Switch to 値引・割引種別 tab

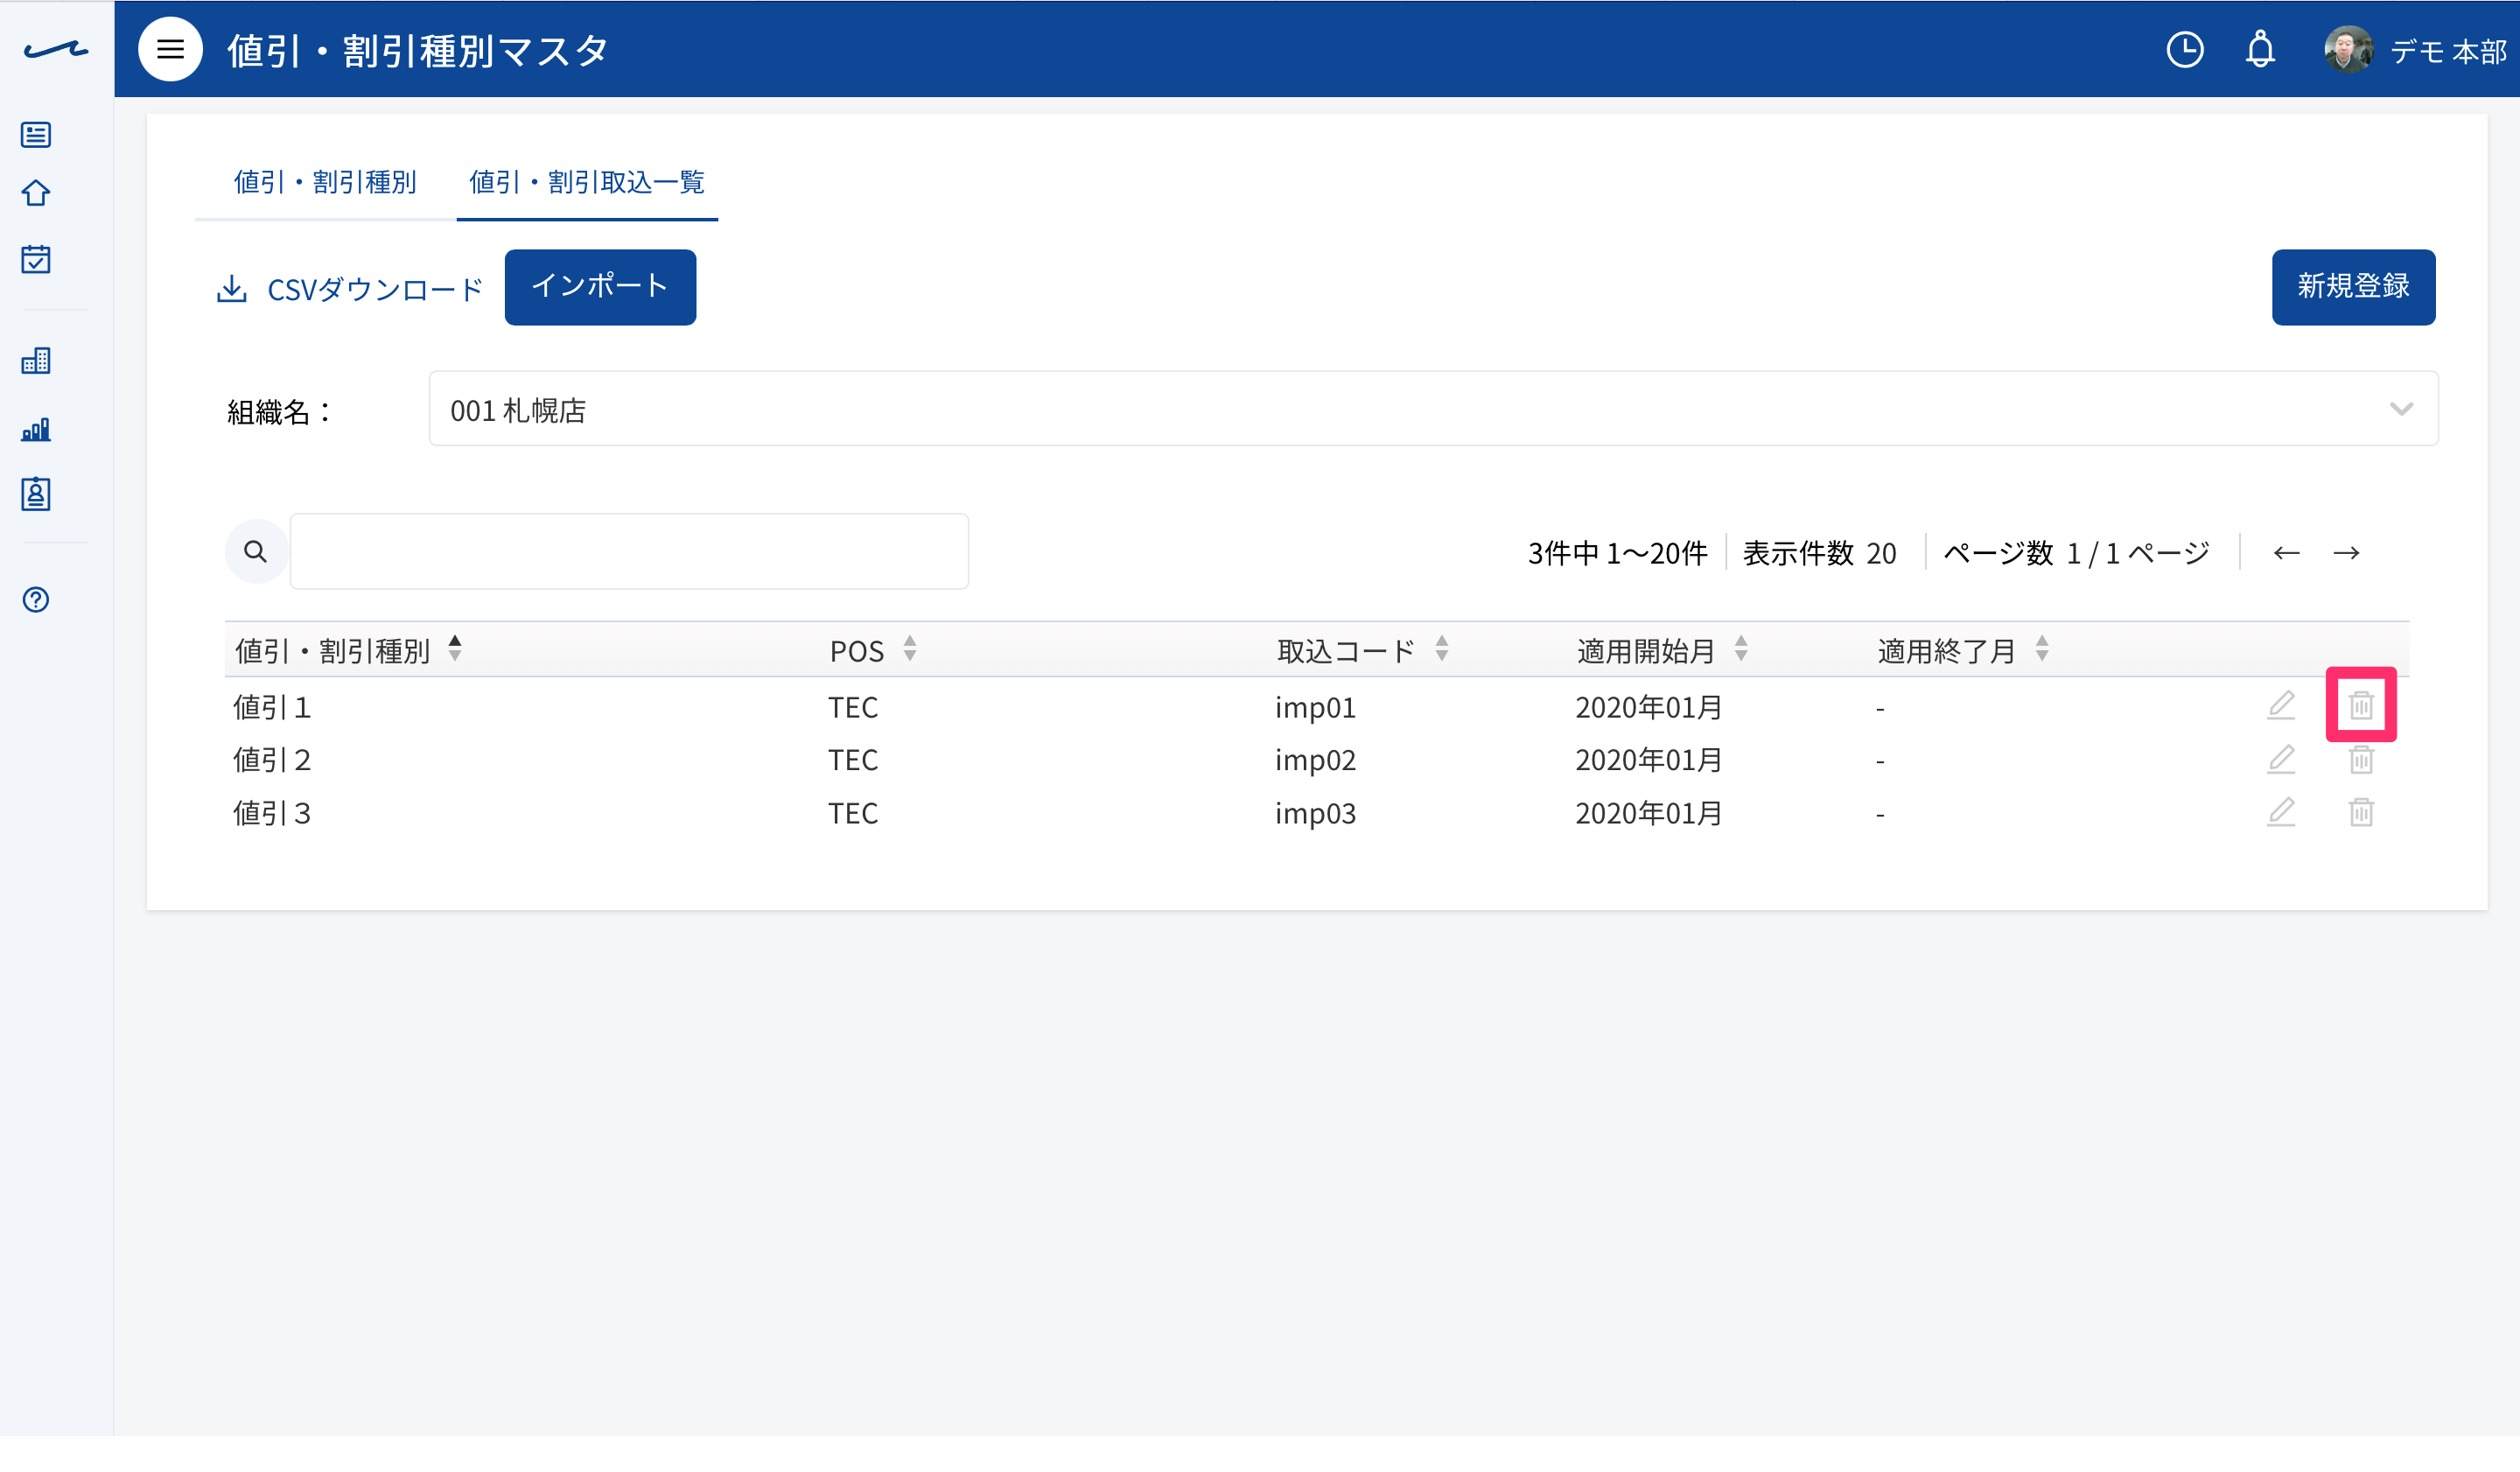[x=325, y=182]
